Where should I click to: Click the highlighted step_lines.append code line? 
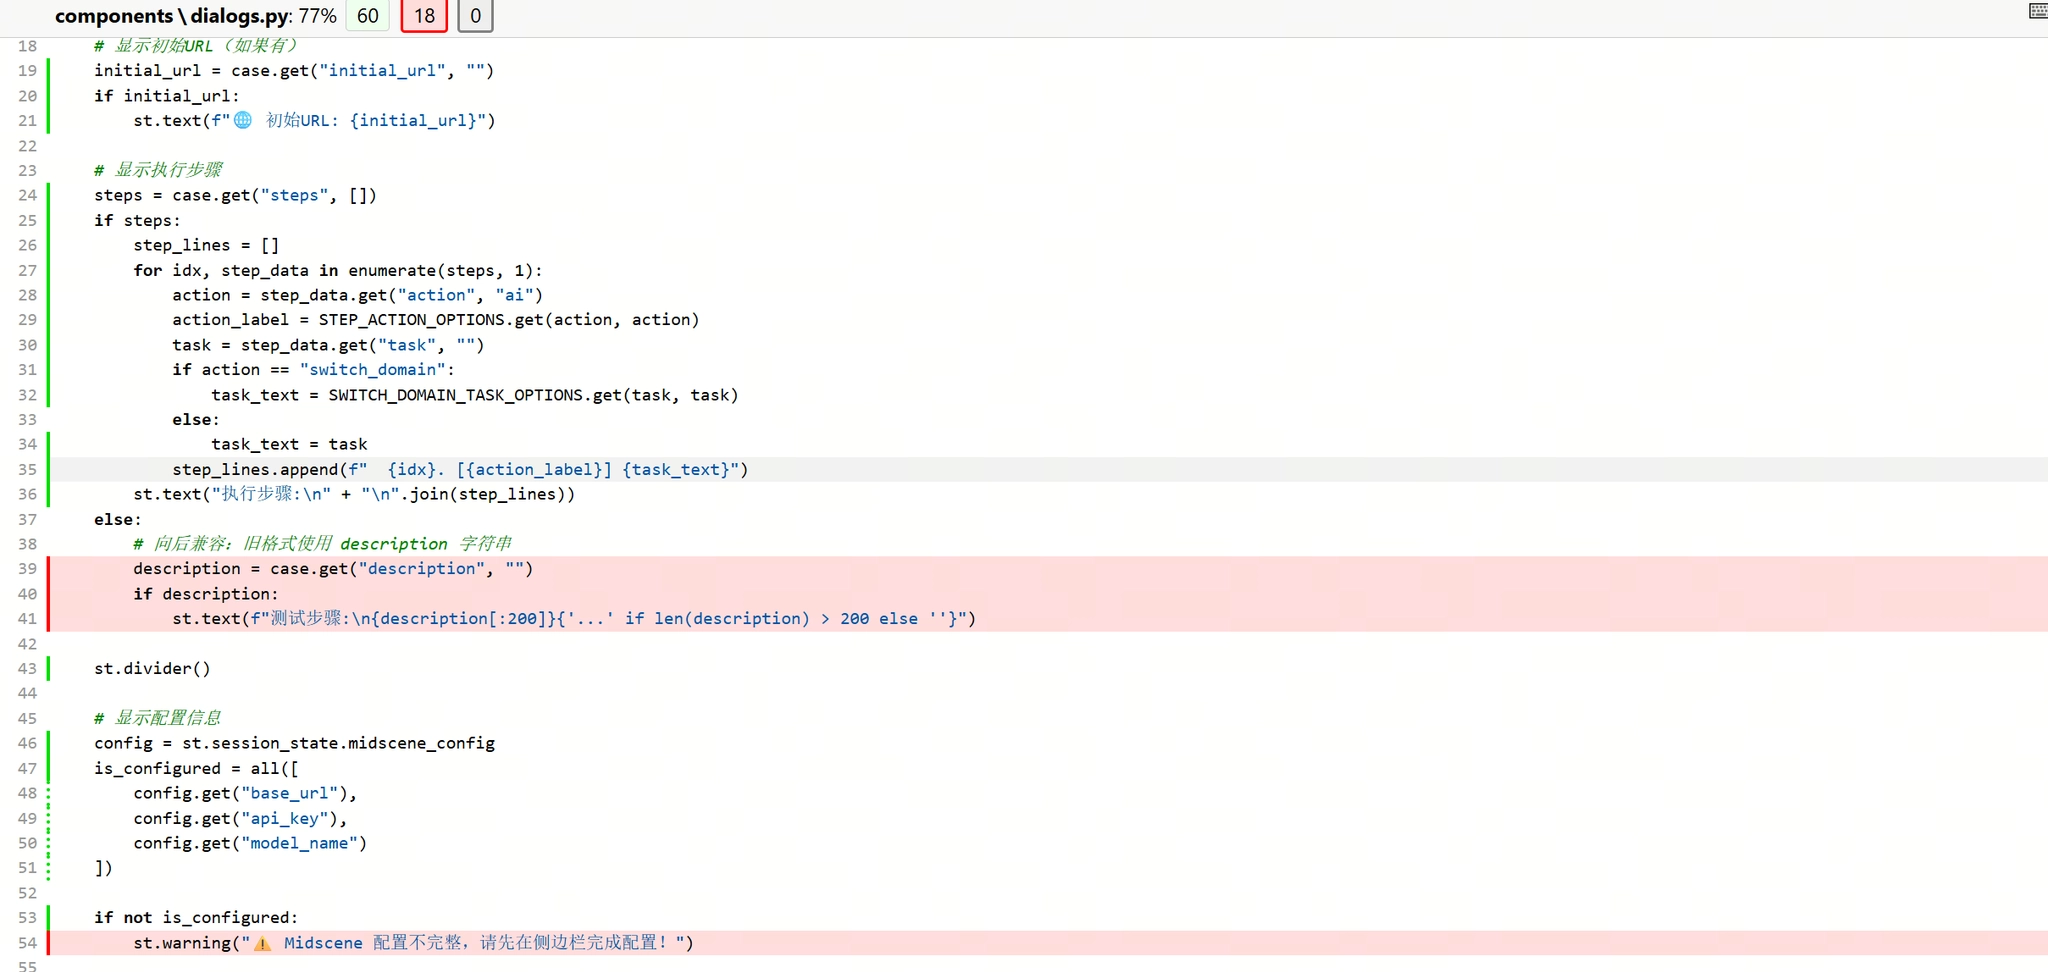(x=460, y=470)
